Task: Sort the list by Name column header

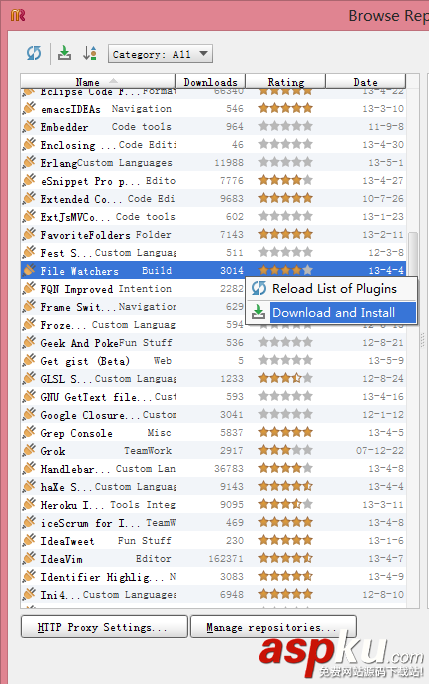Action: (x=98, y=82)
